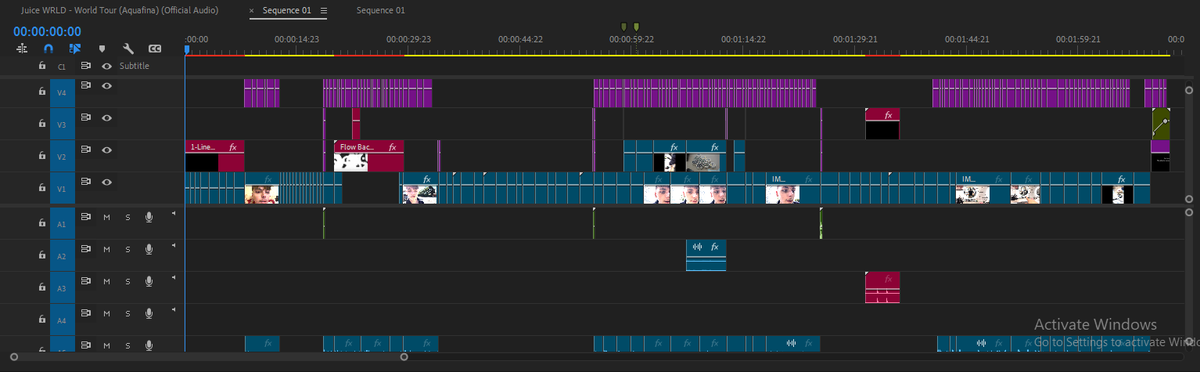Select the Flow Bac... clip on V2
This screenshot has height=372, width=1200.
369,156
